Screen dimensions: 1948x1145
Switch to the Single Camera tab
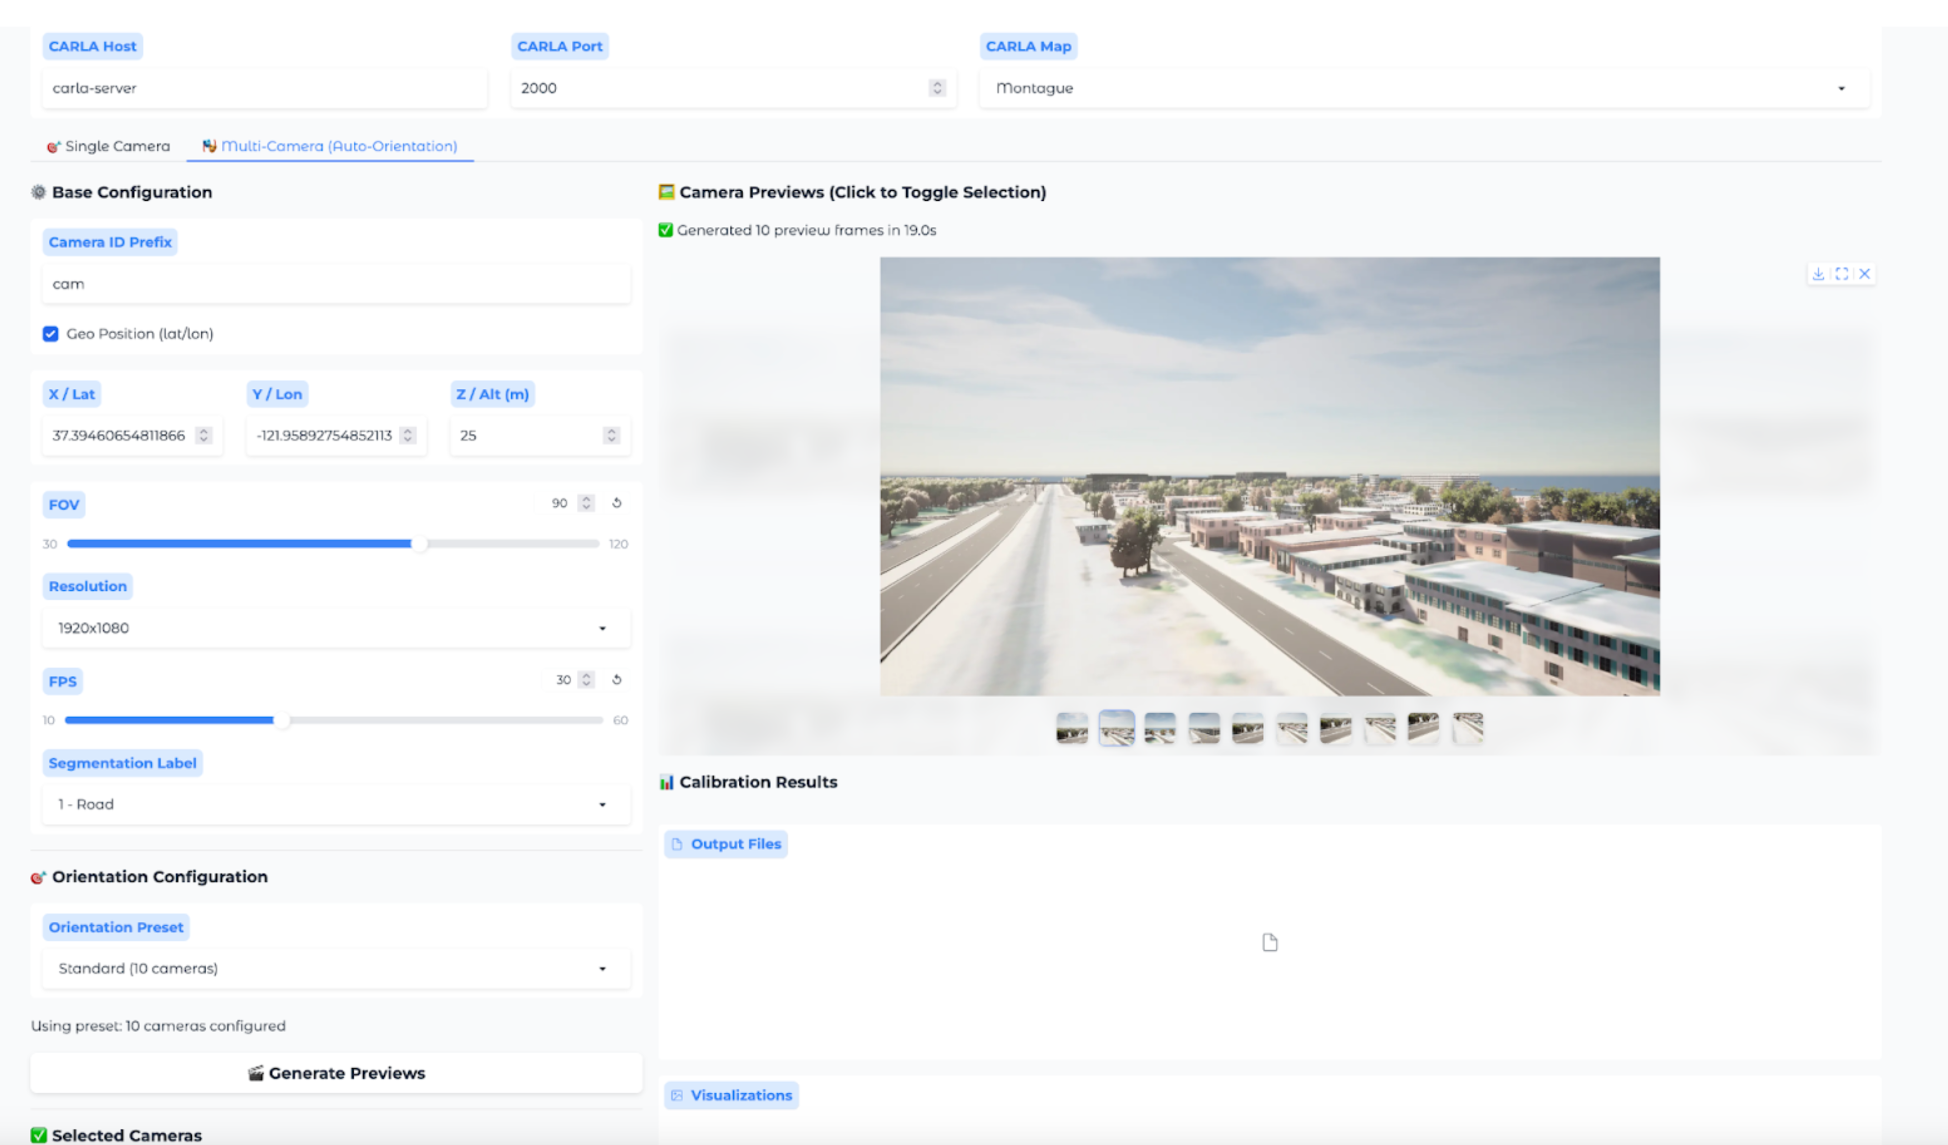108,146
